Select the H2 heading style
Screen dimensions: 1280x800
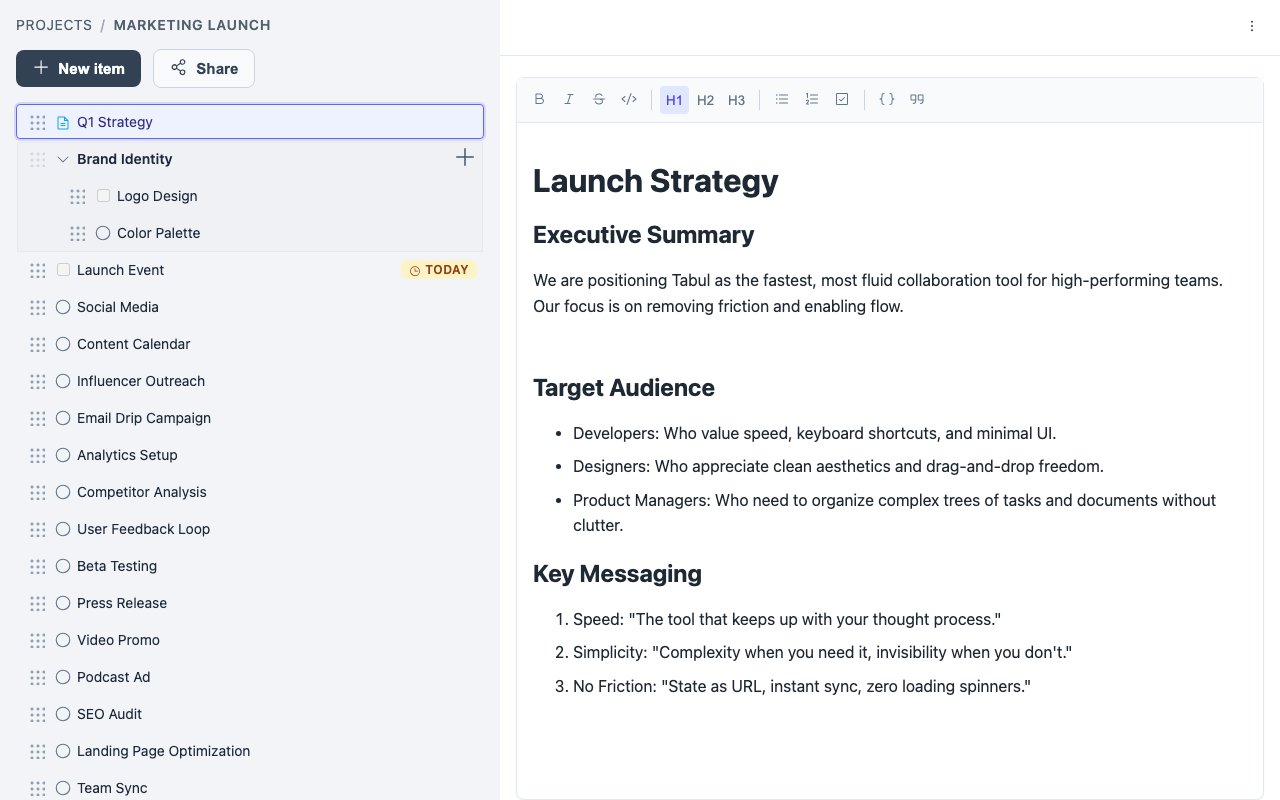(x=705, y=100)
